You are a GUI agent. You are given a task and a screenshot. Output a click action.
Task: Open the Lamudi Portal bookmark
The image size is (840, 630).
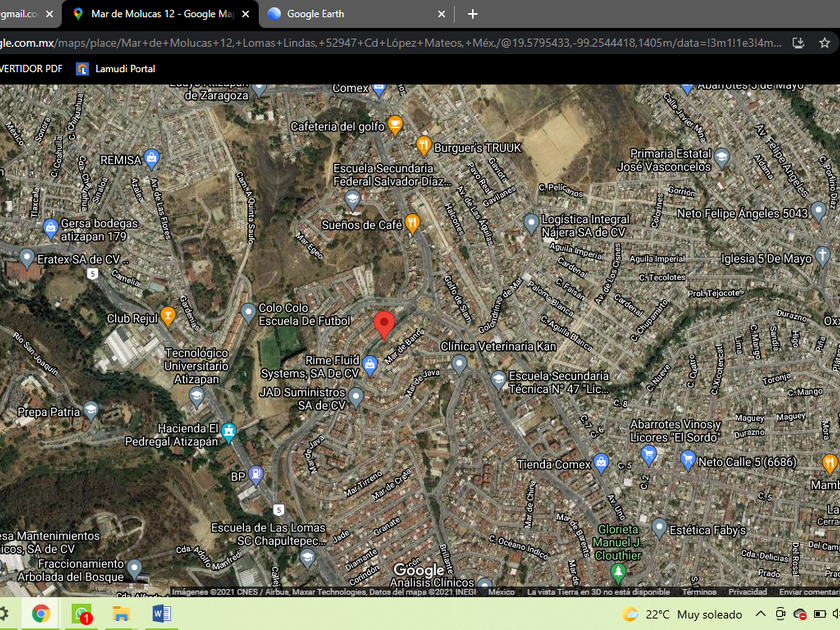point(116,69)
